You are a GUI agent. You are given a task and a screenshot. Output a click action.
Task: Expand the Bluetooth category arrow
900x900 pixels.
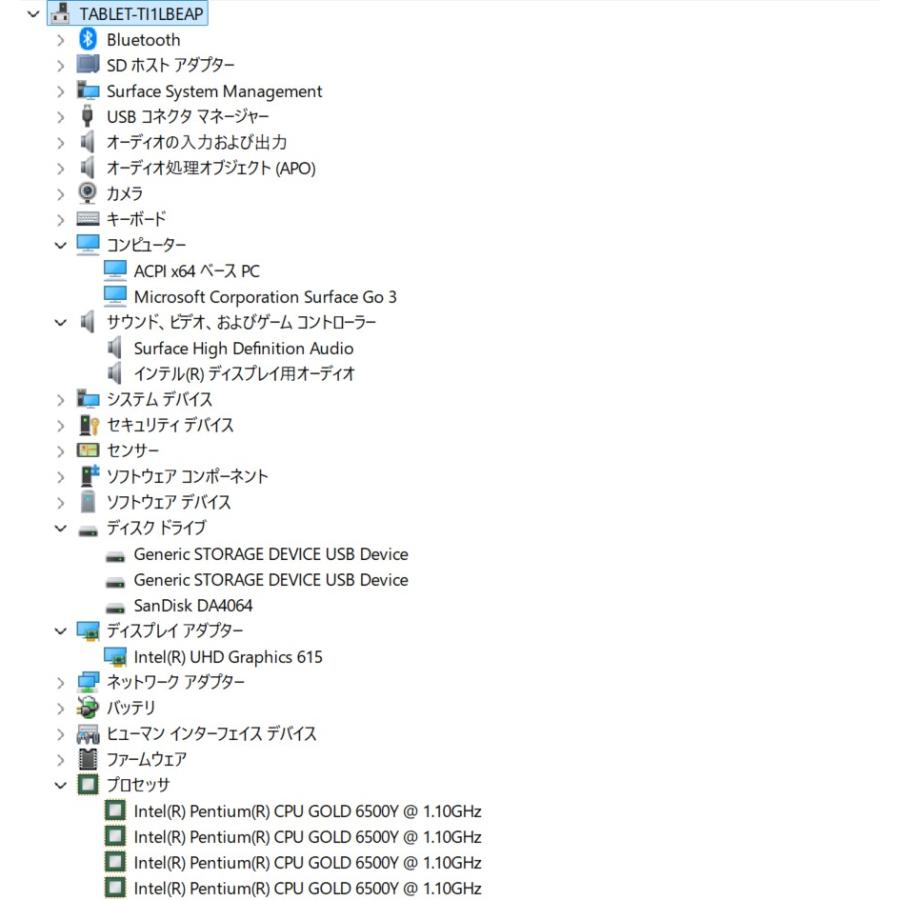pyautogui.click(x=61, y=40)
